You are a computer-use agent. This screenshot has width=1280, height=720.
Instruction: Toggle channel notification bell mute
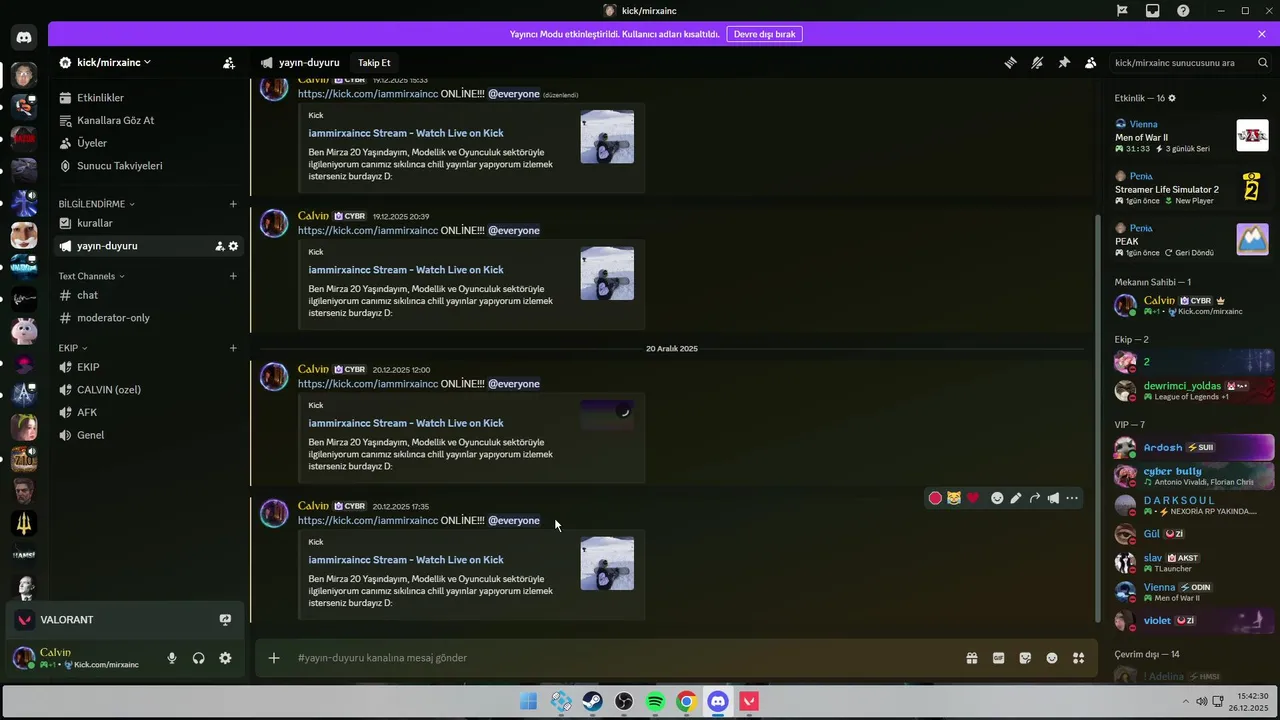[x=1037, y=62]
